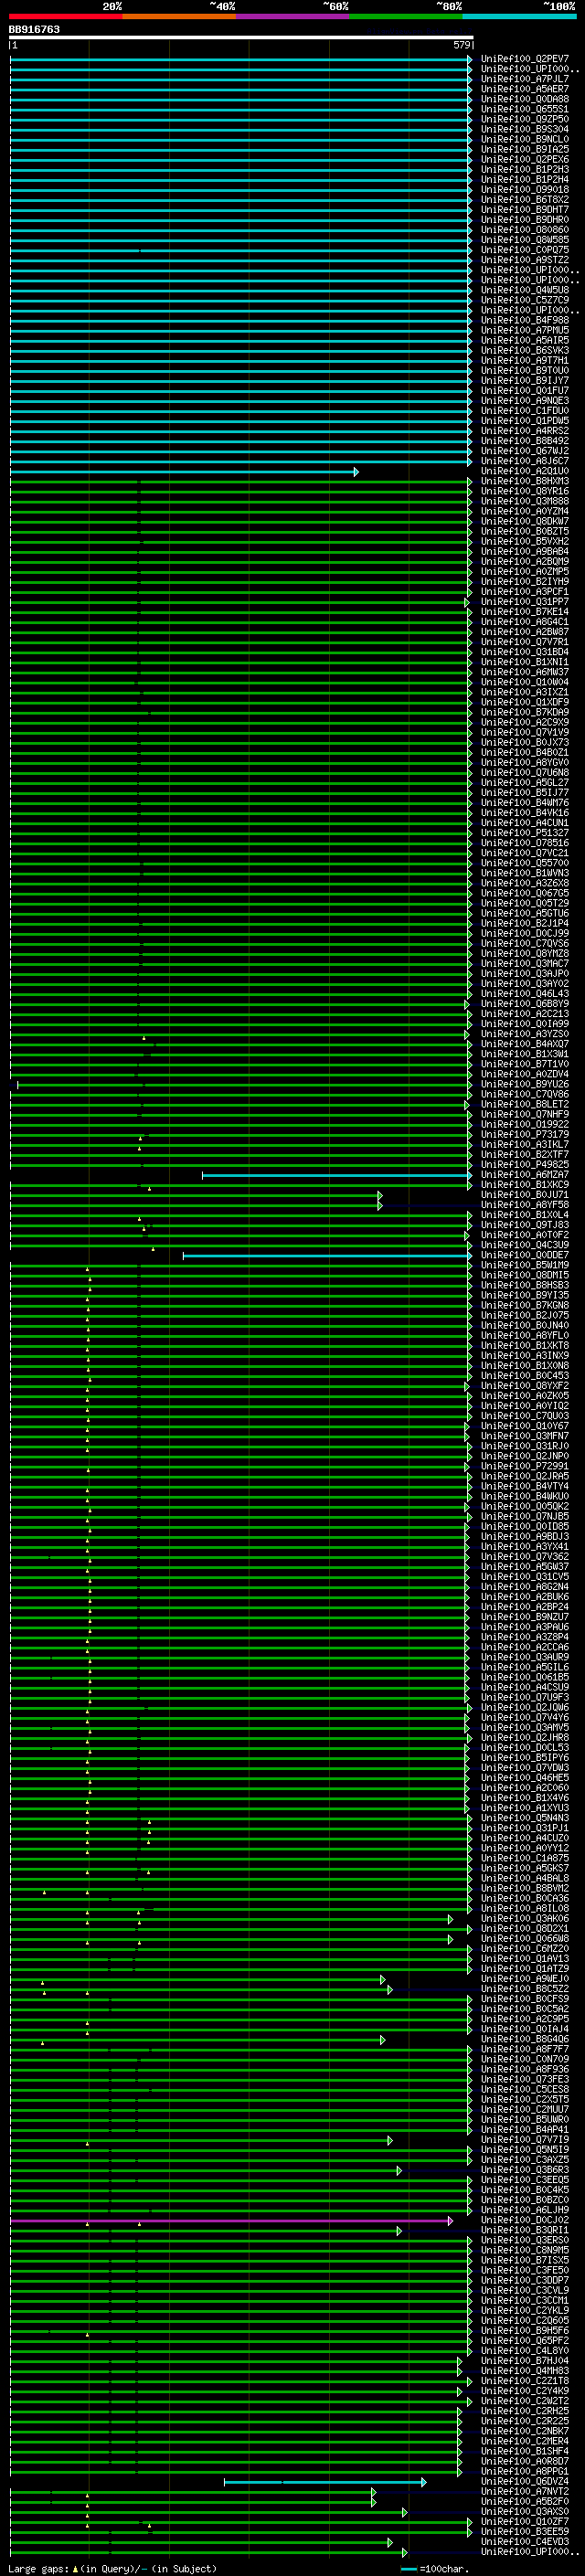Viewport: 585px width, 2576px height.
Task: Open hit UniRef100_P51327
Action: [x=525, y=833]
